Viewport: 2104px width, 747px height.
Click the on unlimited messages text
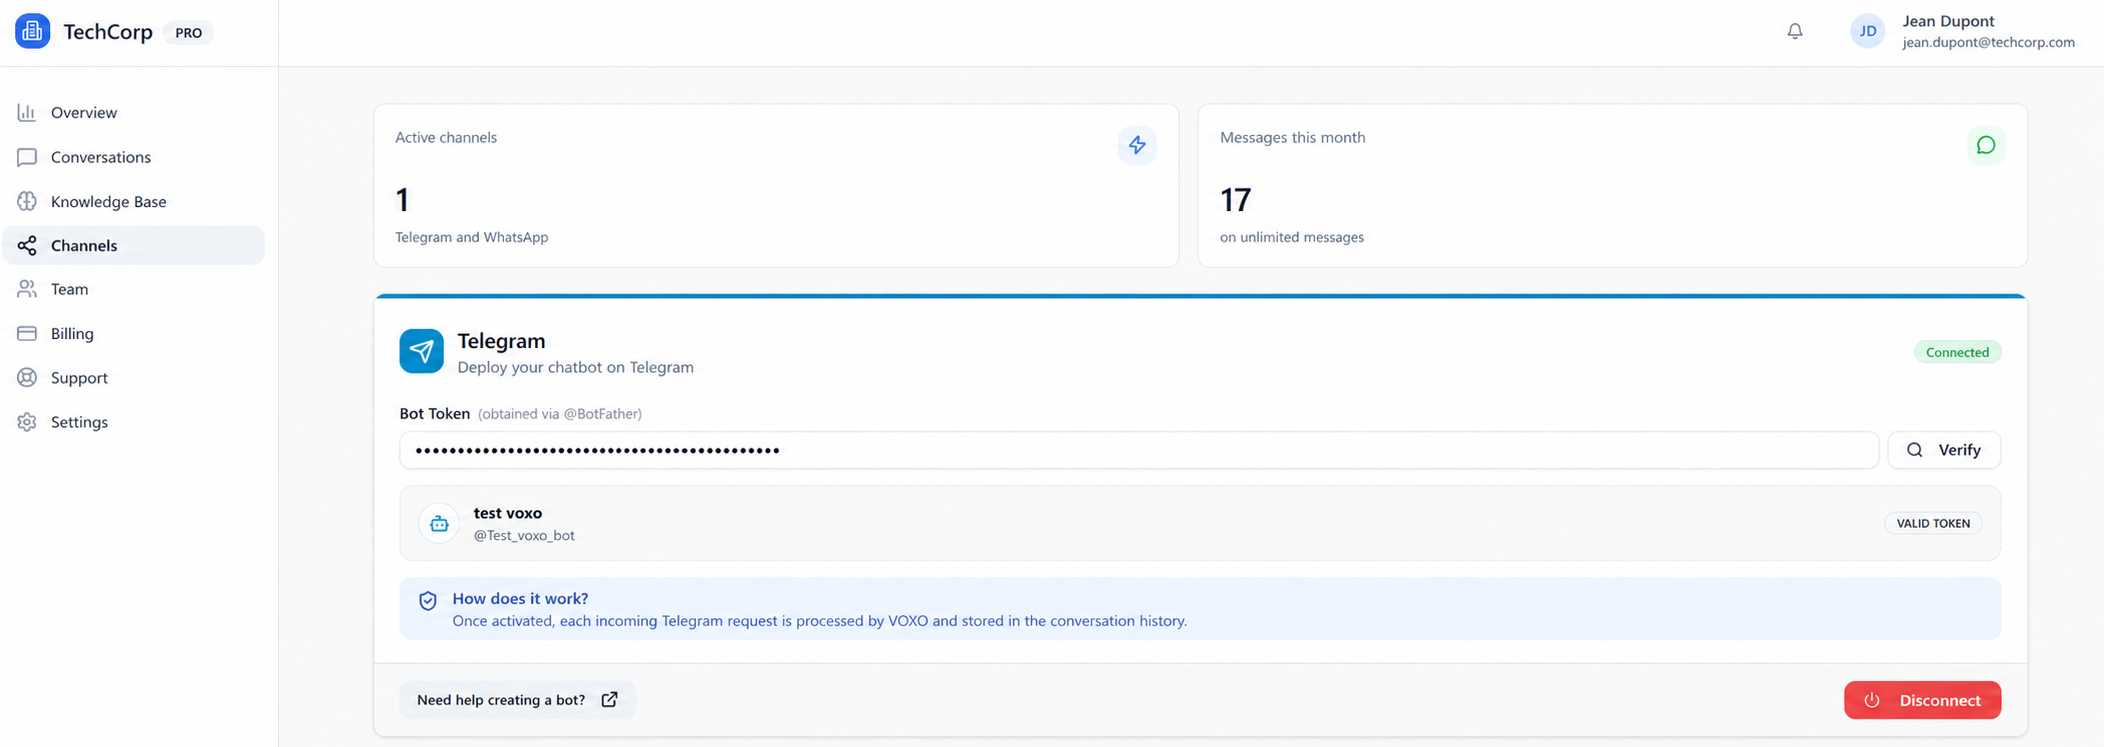[x=1291, y=237]
